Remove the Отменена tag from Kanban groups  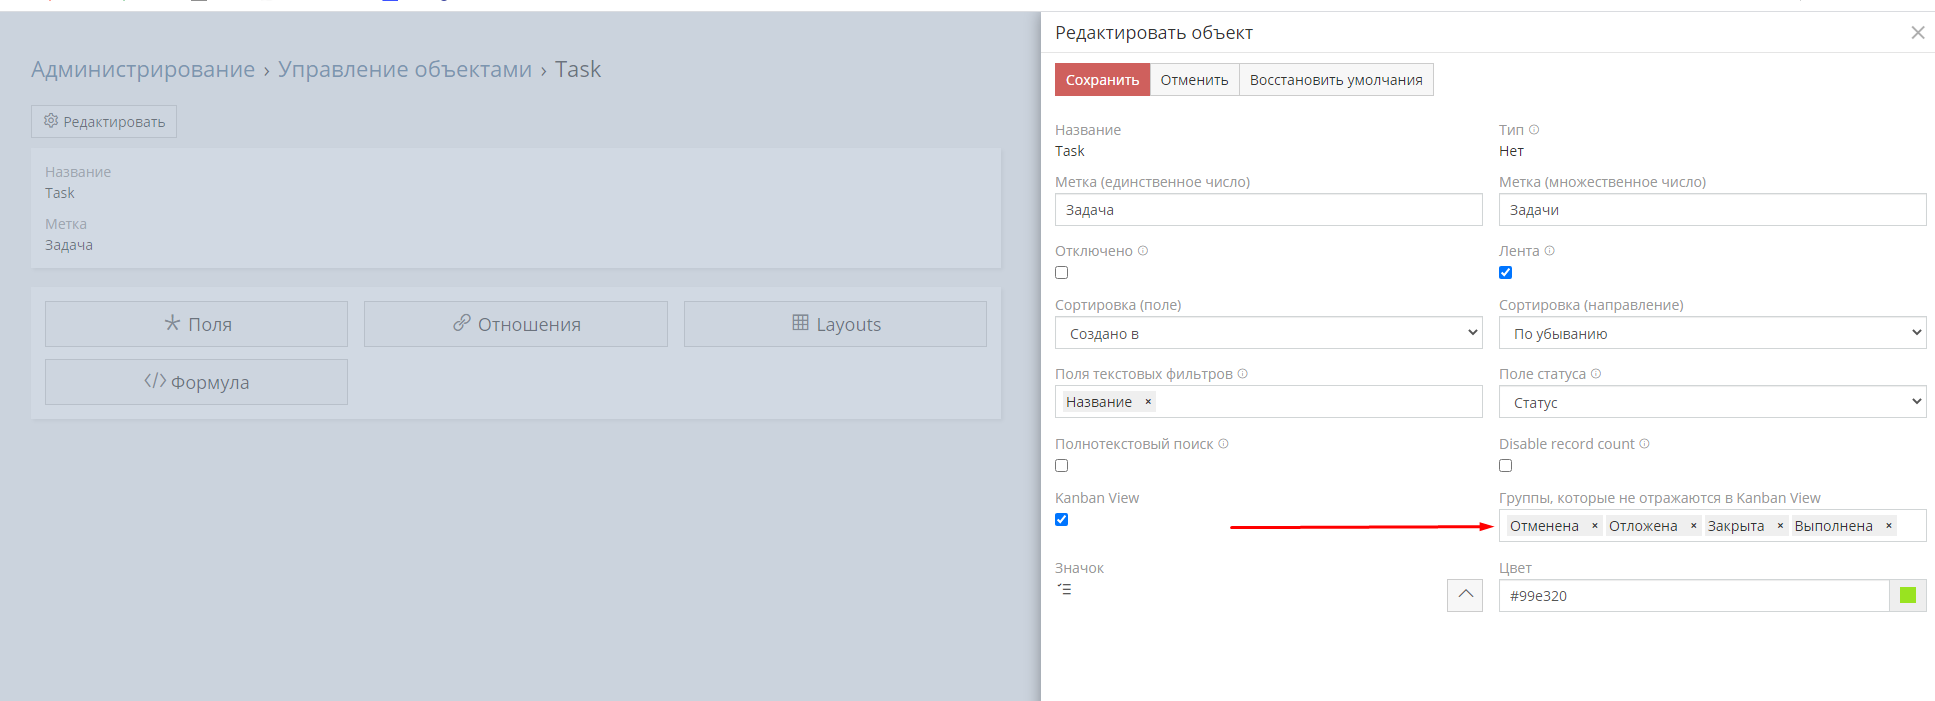point(1595,526)
